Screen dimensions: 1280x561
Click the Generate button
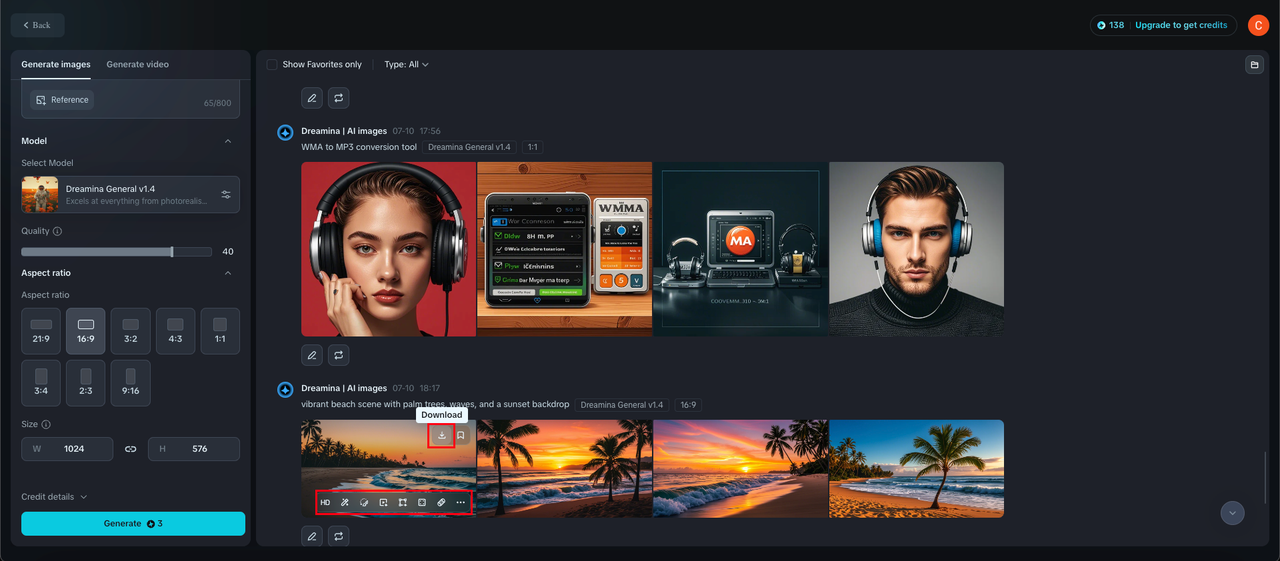[x=133, y=524]
